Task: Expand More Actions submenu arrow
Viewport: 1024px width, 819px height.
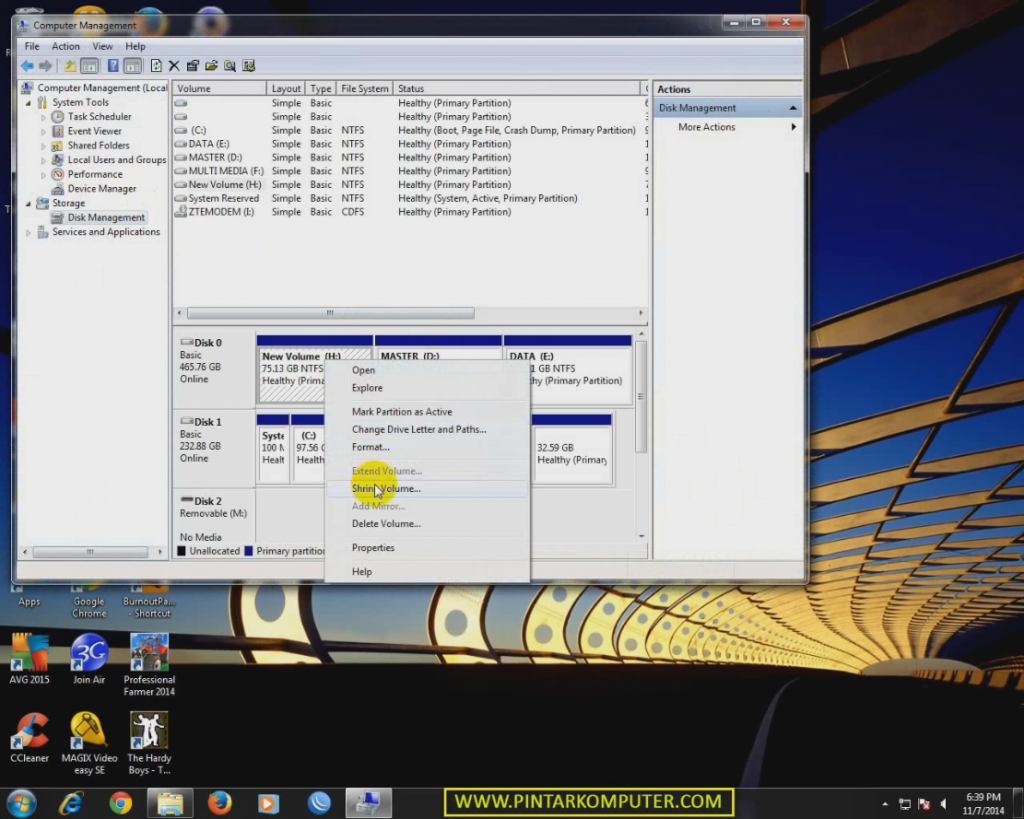Action: [x=793, y=127]
